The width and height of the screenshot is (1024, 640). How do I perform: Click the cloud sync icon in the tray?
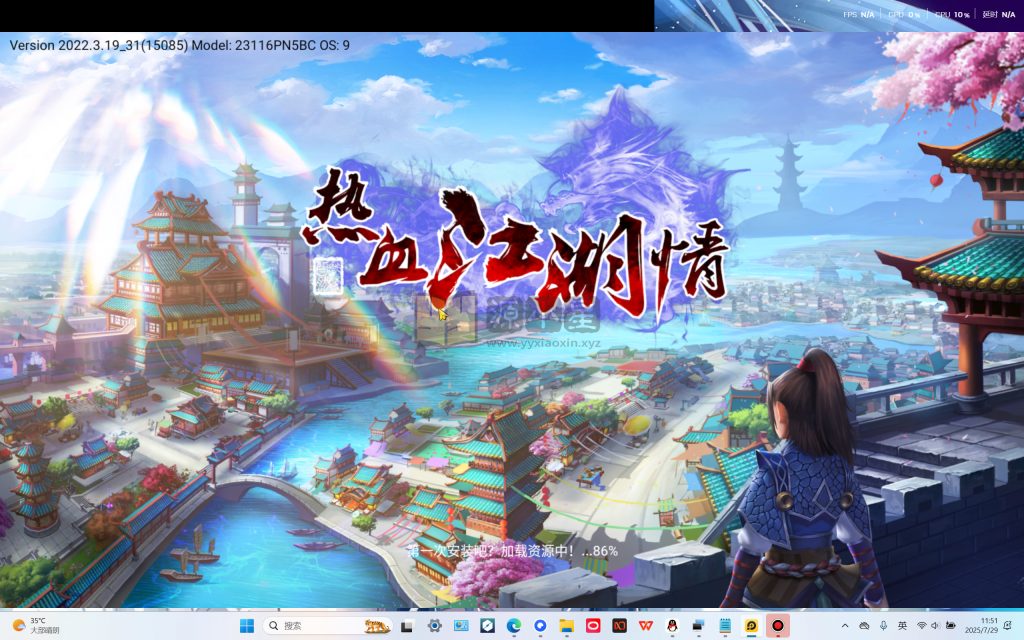864,625
